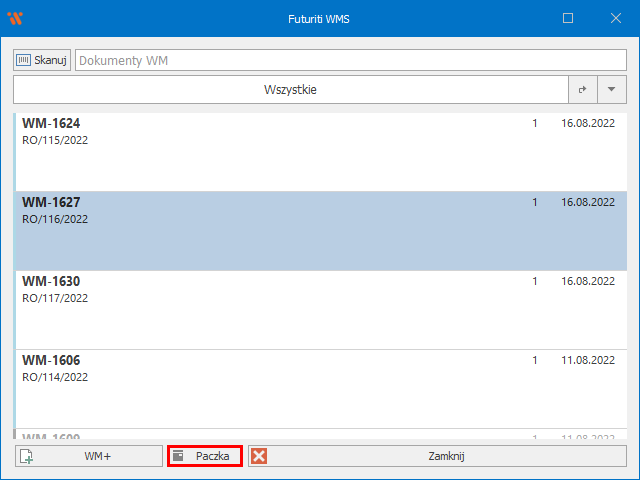Click the Skanuj barcode scan button

tap(42, 60)
